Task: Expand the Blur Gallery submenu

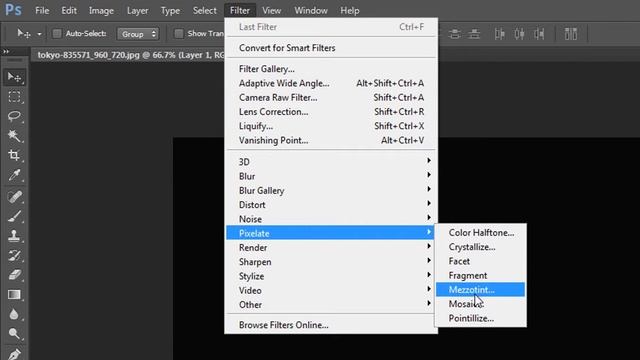Action: (x=331, y=190)
